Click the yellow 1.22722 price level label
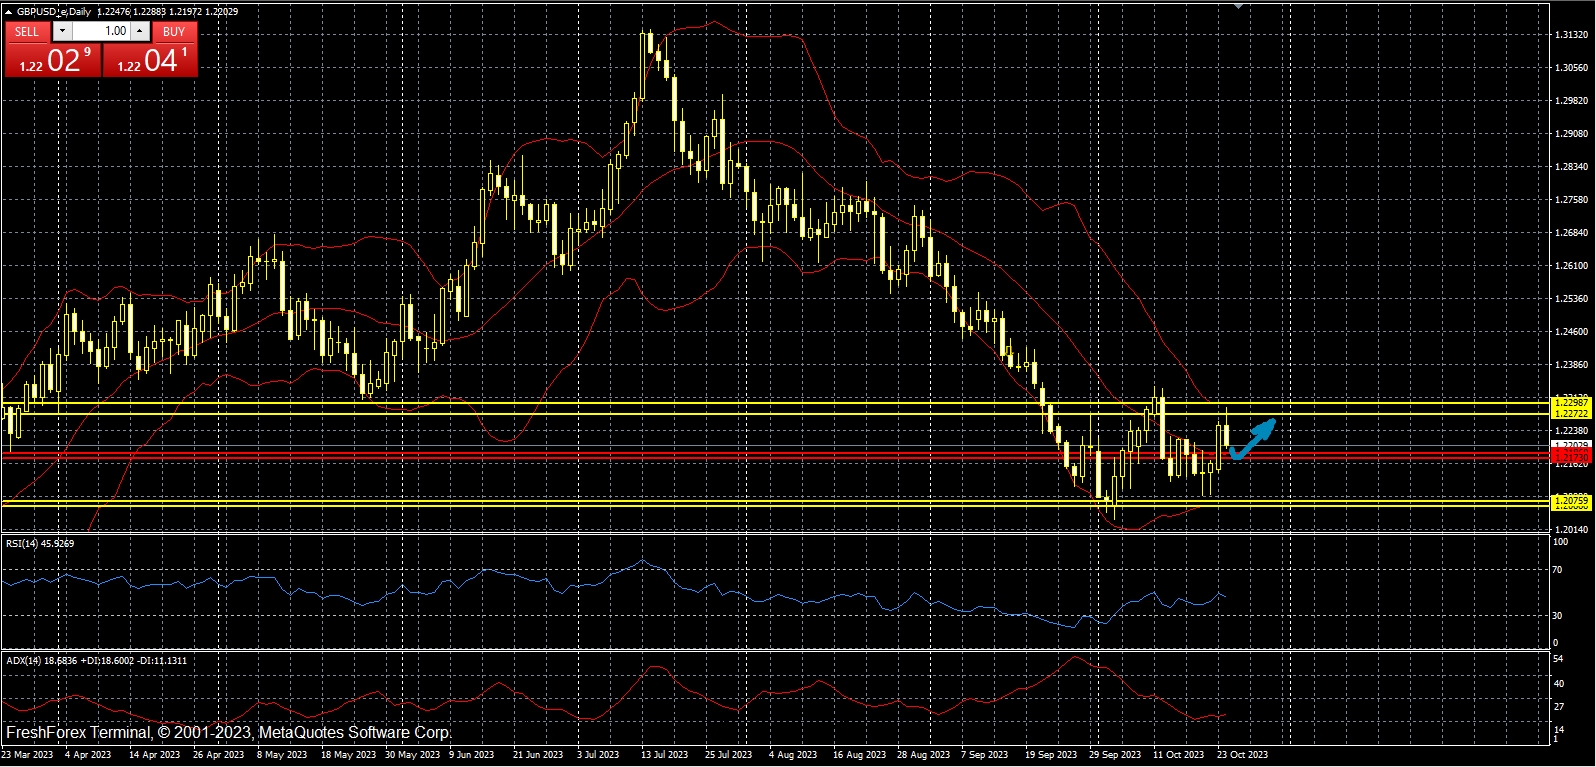Viewport: 1596px width, 767px height. click(x=1569, y=413)
